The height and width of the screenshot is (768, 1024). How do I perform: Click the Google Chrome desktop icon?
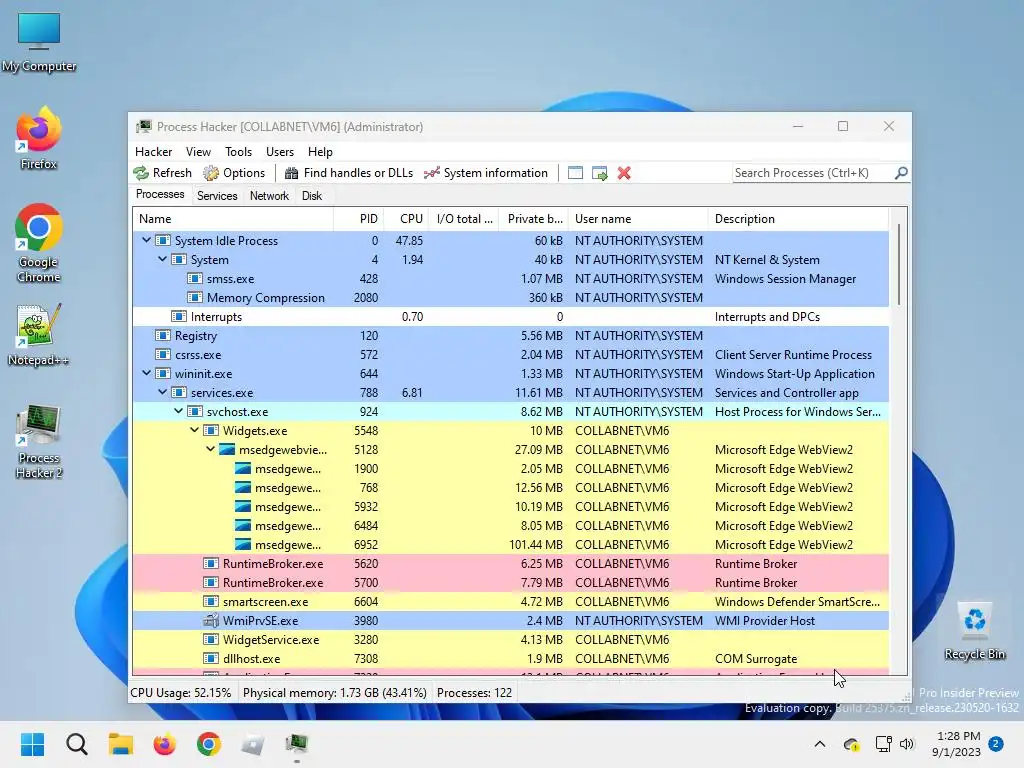point(39,243)
